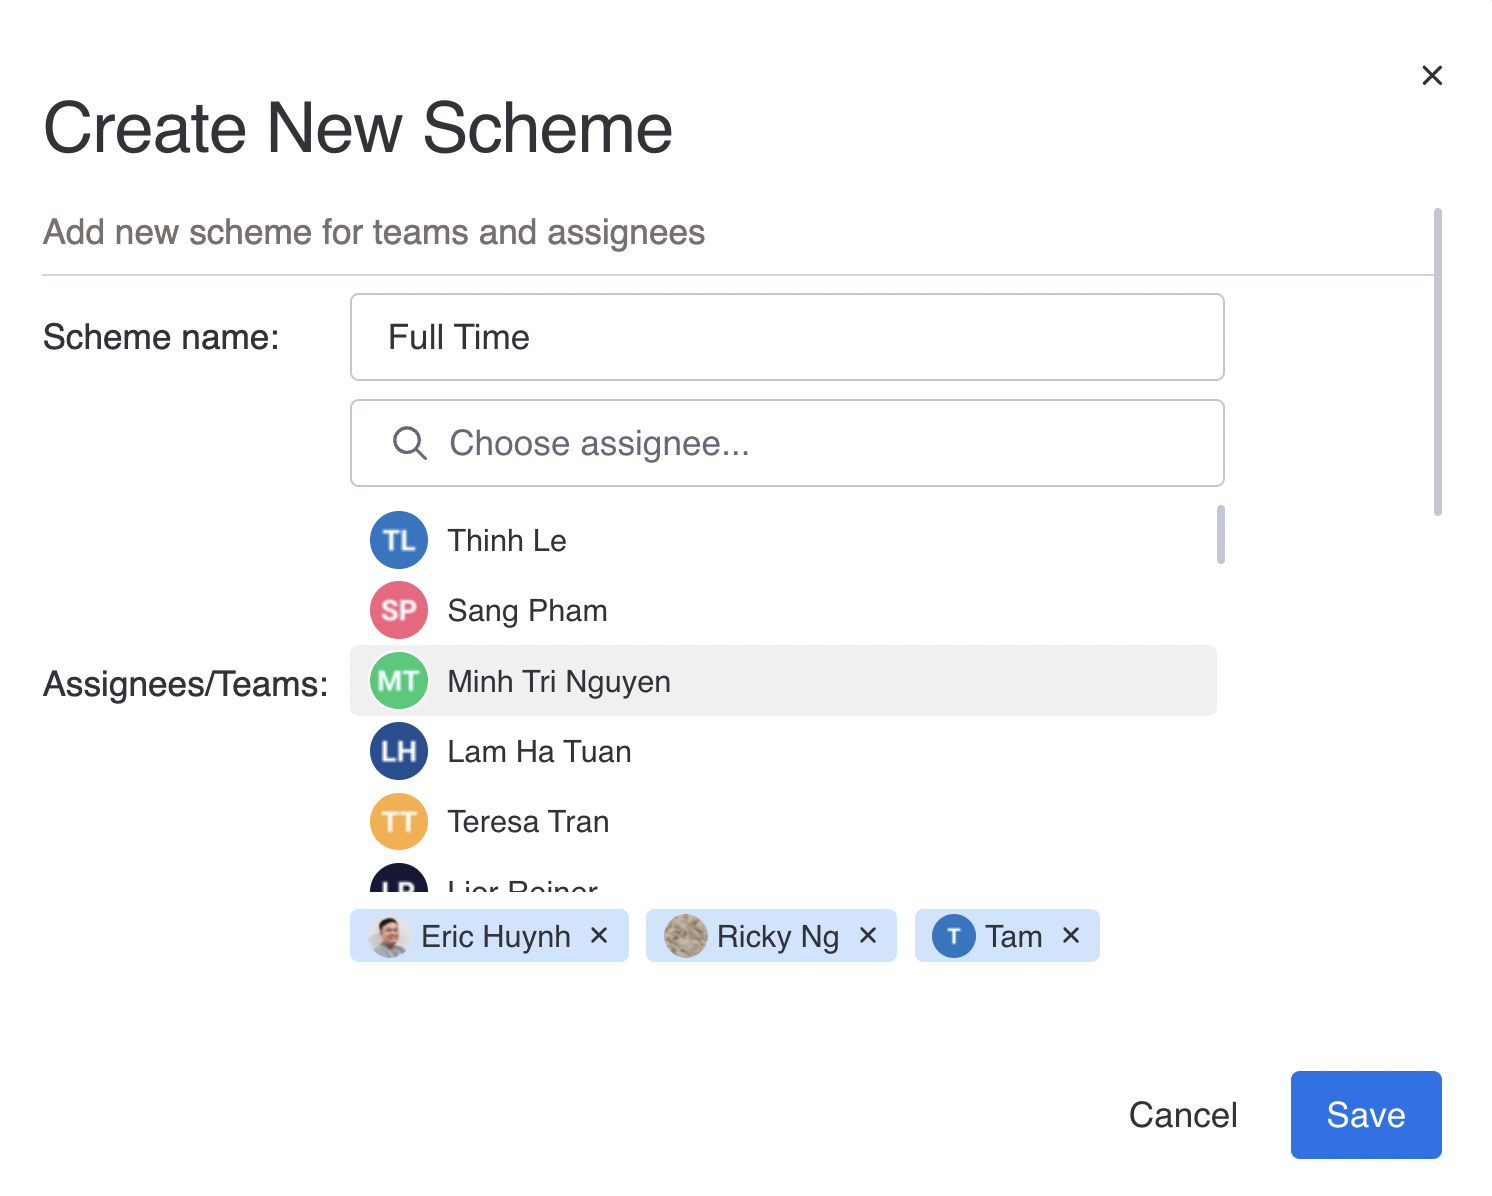
Task: Open the Choose assignee picker
Action: (786, 443)
